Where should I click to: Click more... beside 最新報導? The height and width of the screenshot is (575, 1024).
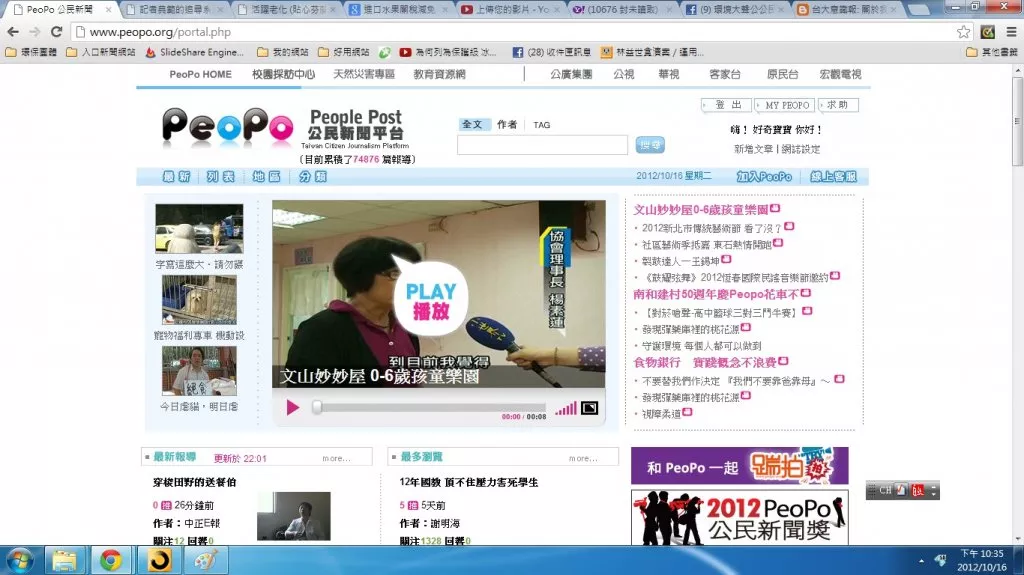[x=336, y=459]
